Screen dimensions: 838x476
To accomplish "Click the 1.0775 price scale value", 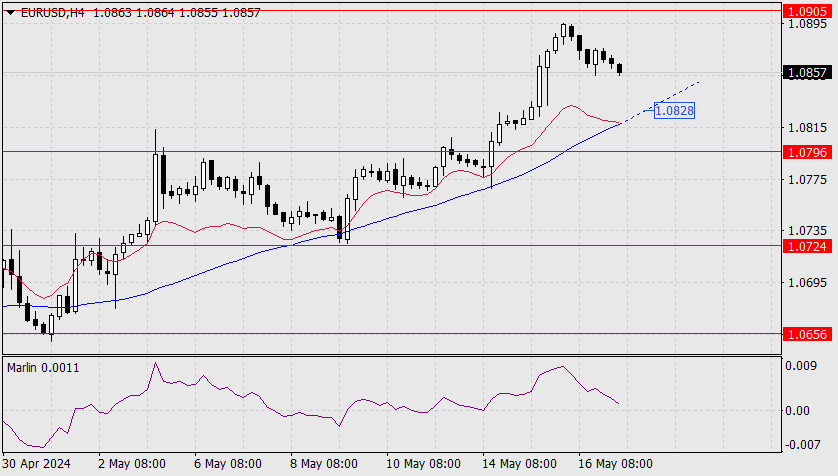I will [x=808, y=180].
